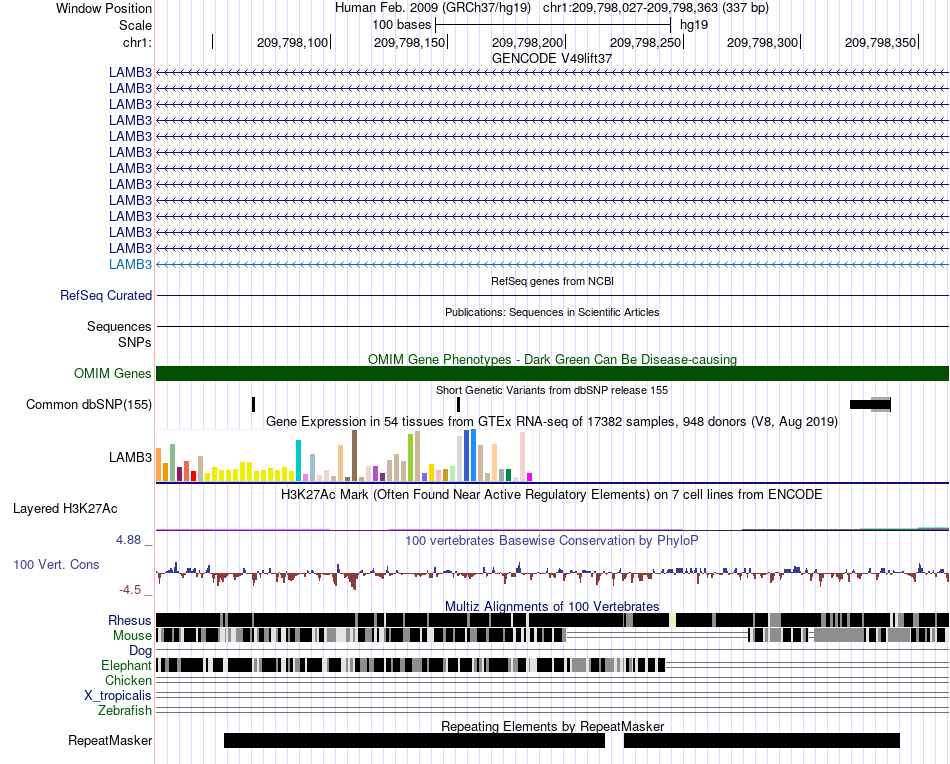Click the GTEx LAMB3 expression bar chart

tap(344, 456)
